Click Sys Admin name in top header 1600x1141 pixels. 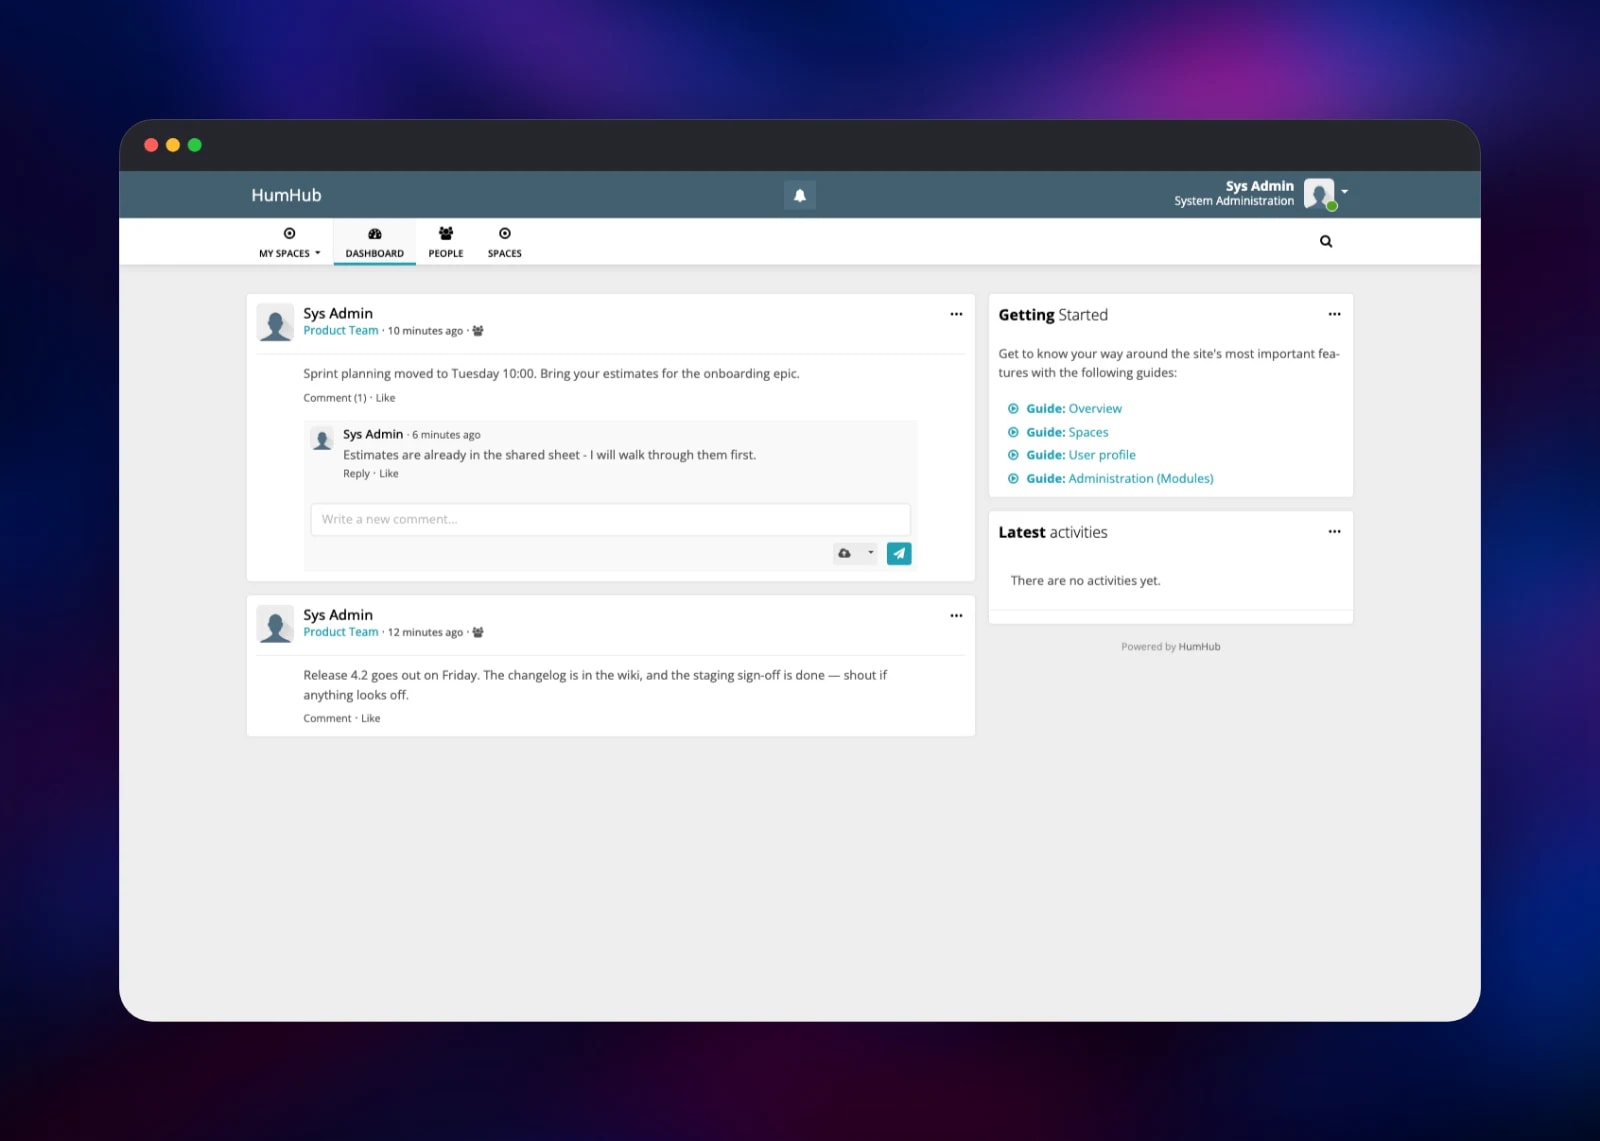click(1260, 186)
